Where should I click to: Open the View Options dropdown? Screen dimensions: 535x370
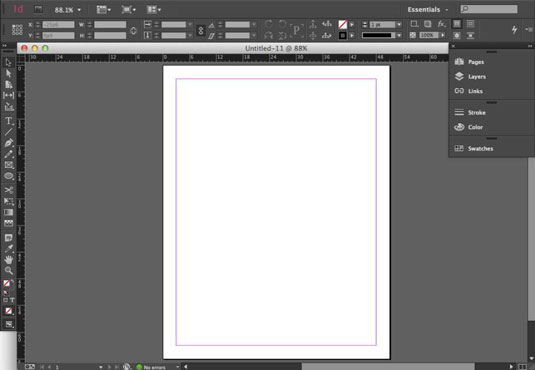click(103, 10)
